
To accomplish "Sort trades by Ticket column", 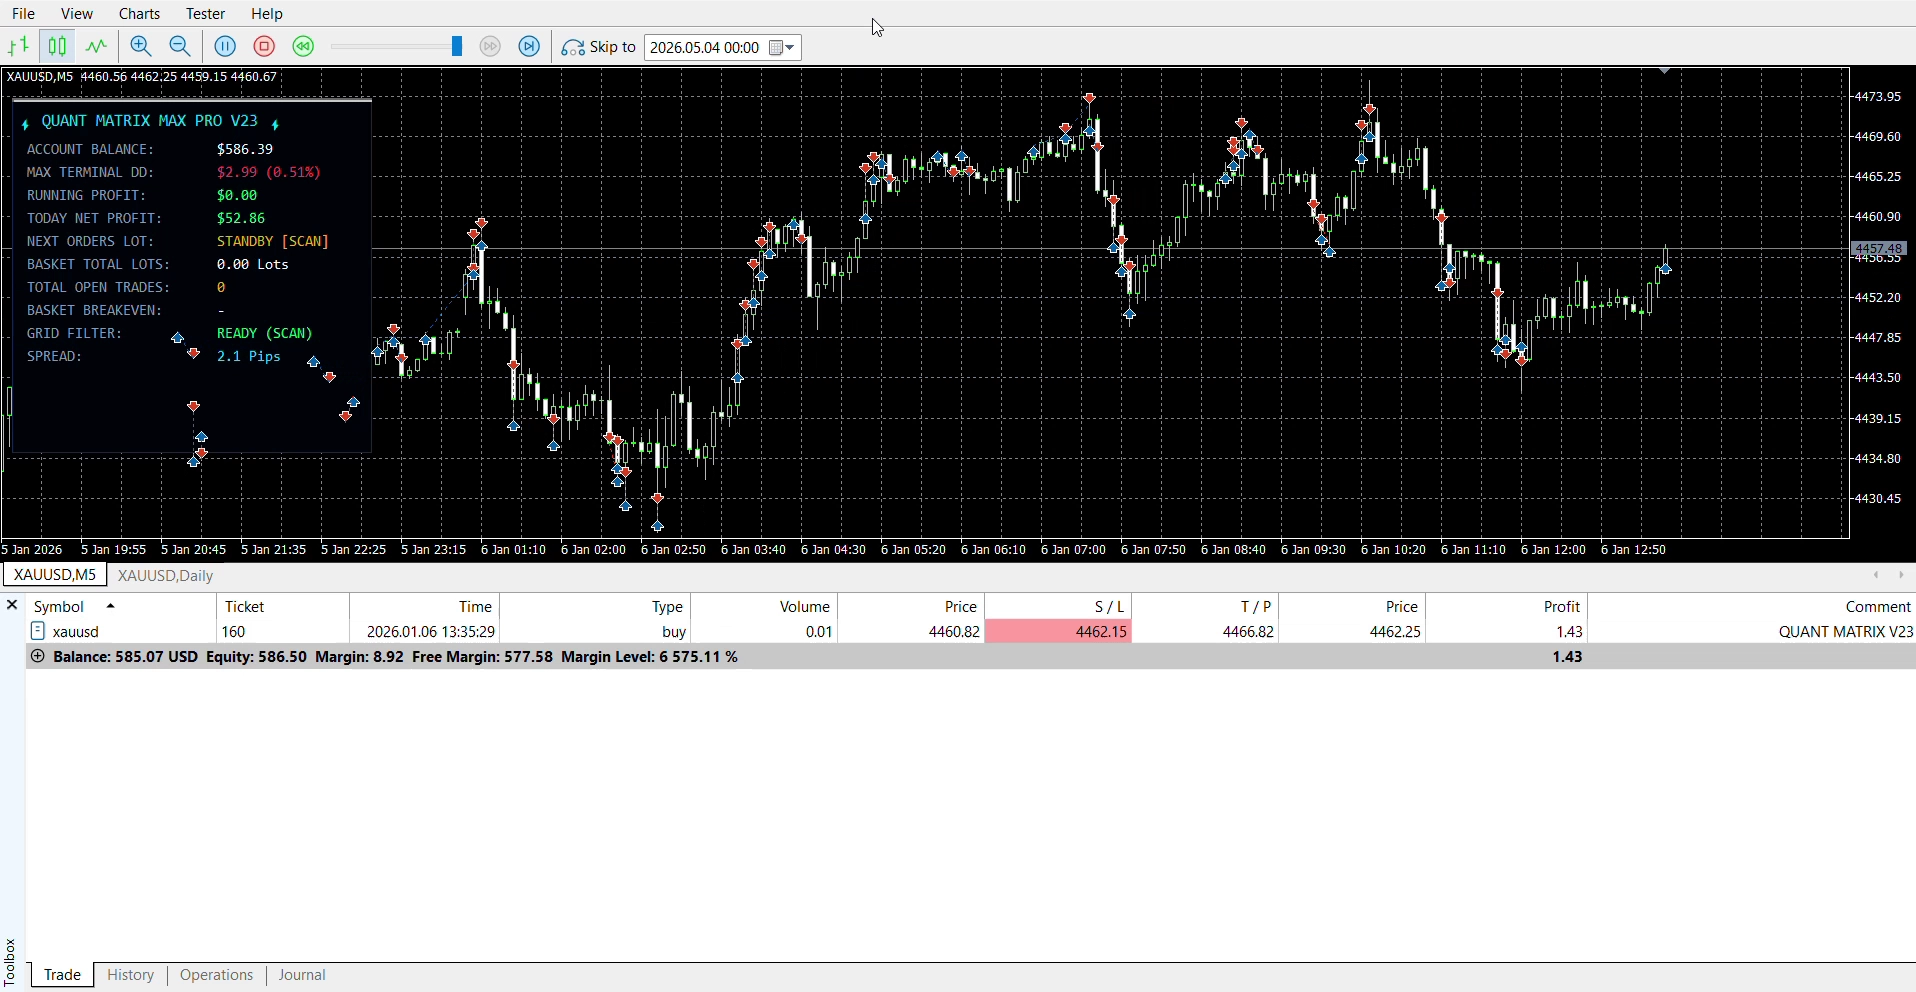I will (x=283, y=606).
